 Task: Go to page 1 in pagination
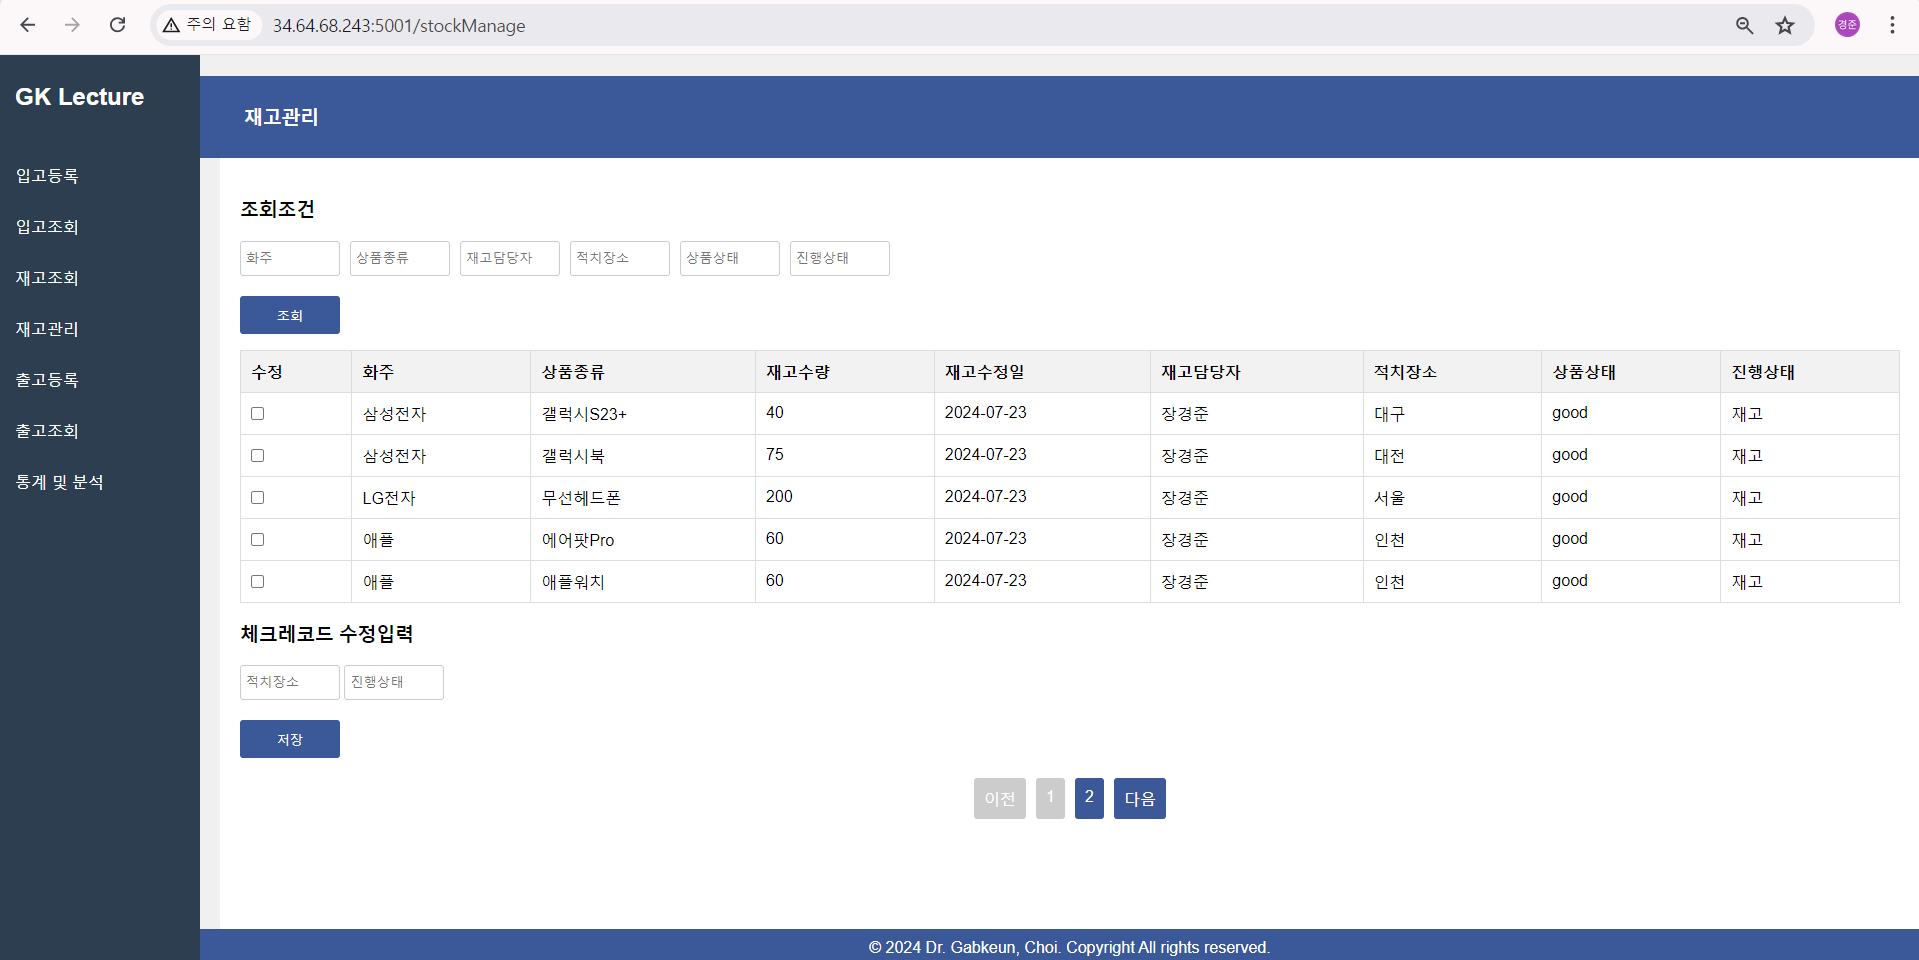pyautogui.click(x=1050, y=798)
